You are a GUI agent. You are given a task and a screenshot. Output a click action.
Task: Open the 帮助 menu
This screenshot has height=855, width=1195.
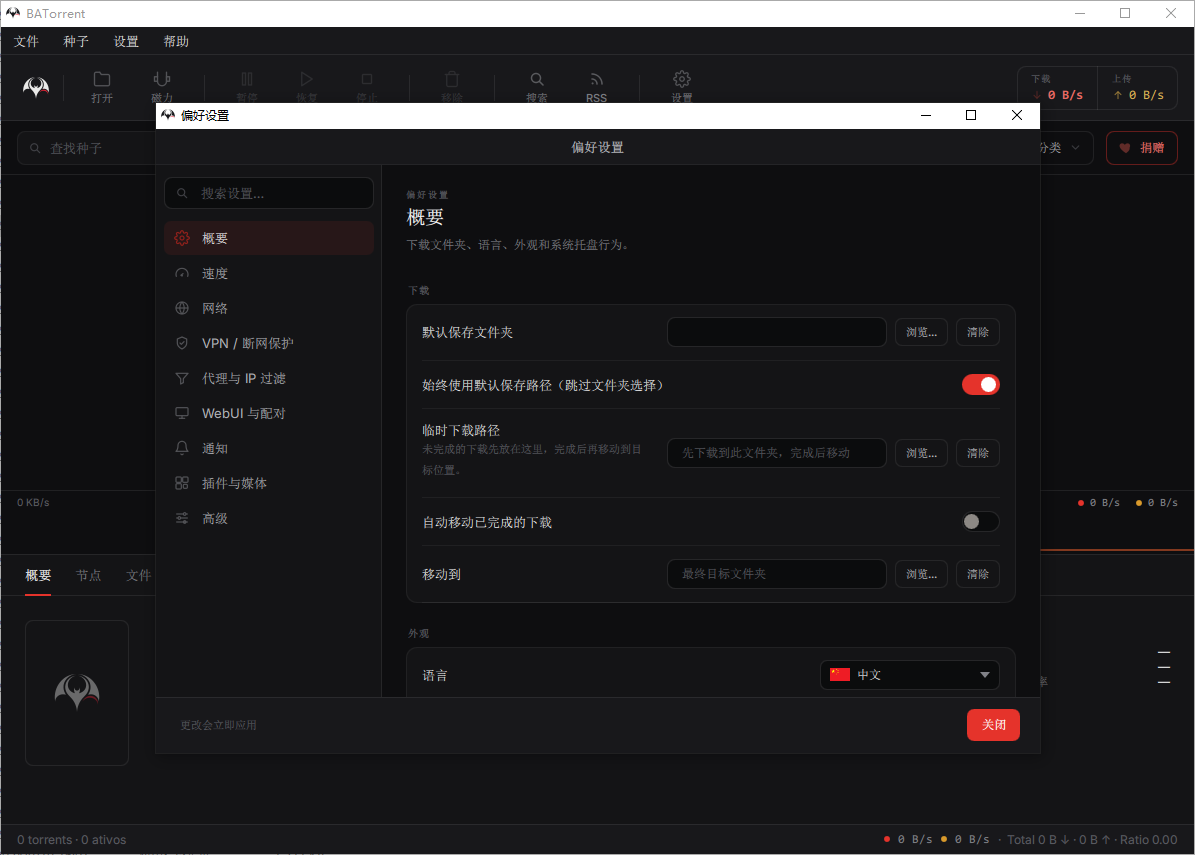pyautogui.click(x=176, y=41)
